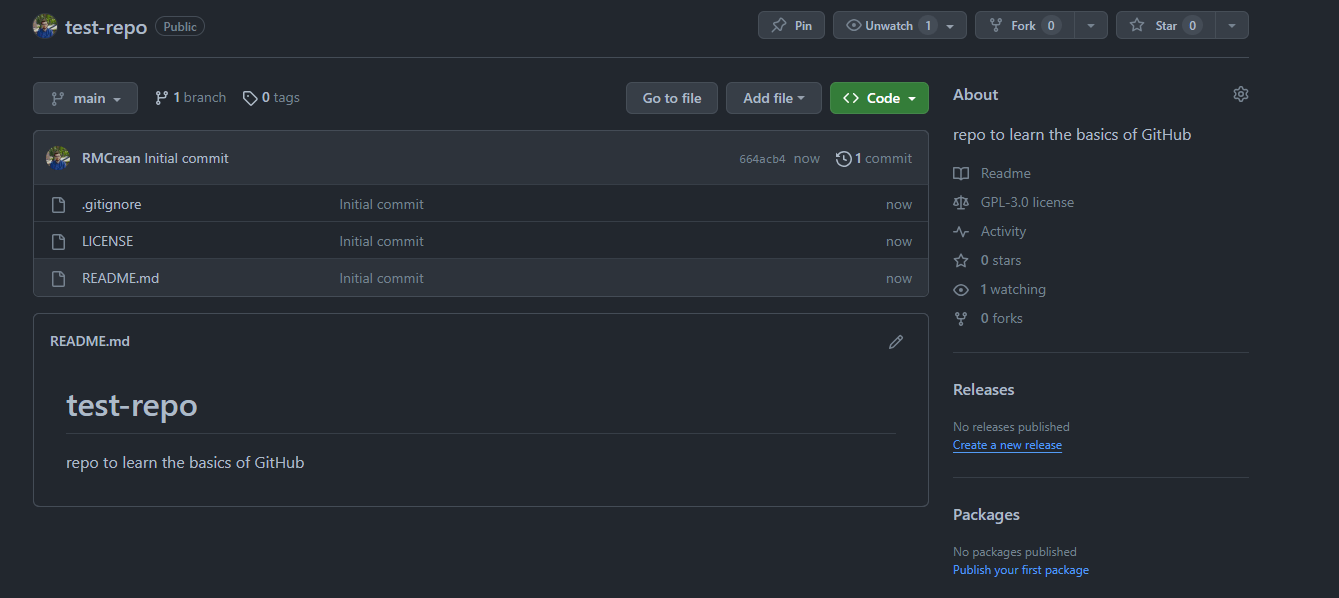Click the repo description text under About

coord(1072,134)
